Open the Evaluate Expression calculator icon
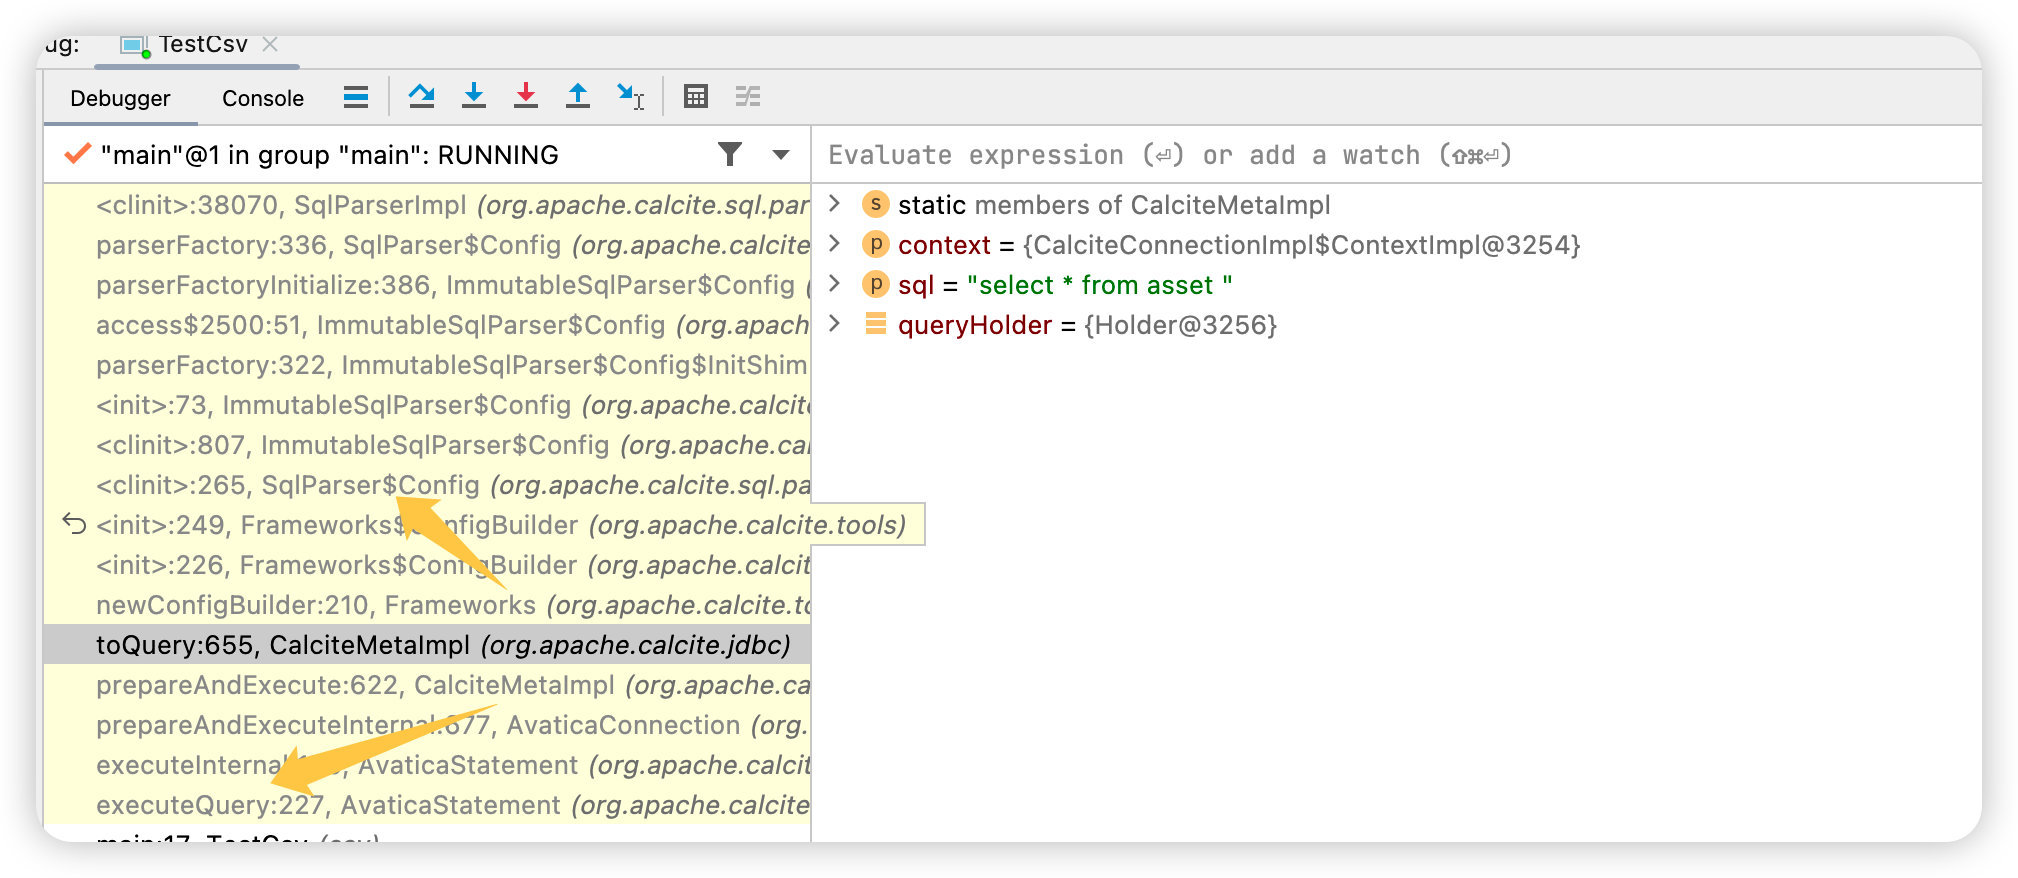This screenshot has width=2018, height=878. [x=696, y=97]
